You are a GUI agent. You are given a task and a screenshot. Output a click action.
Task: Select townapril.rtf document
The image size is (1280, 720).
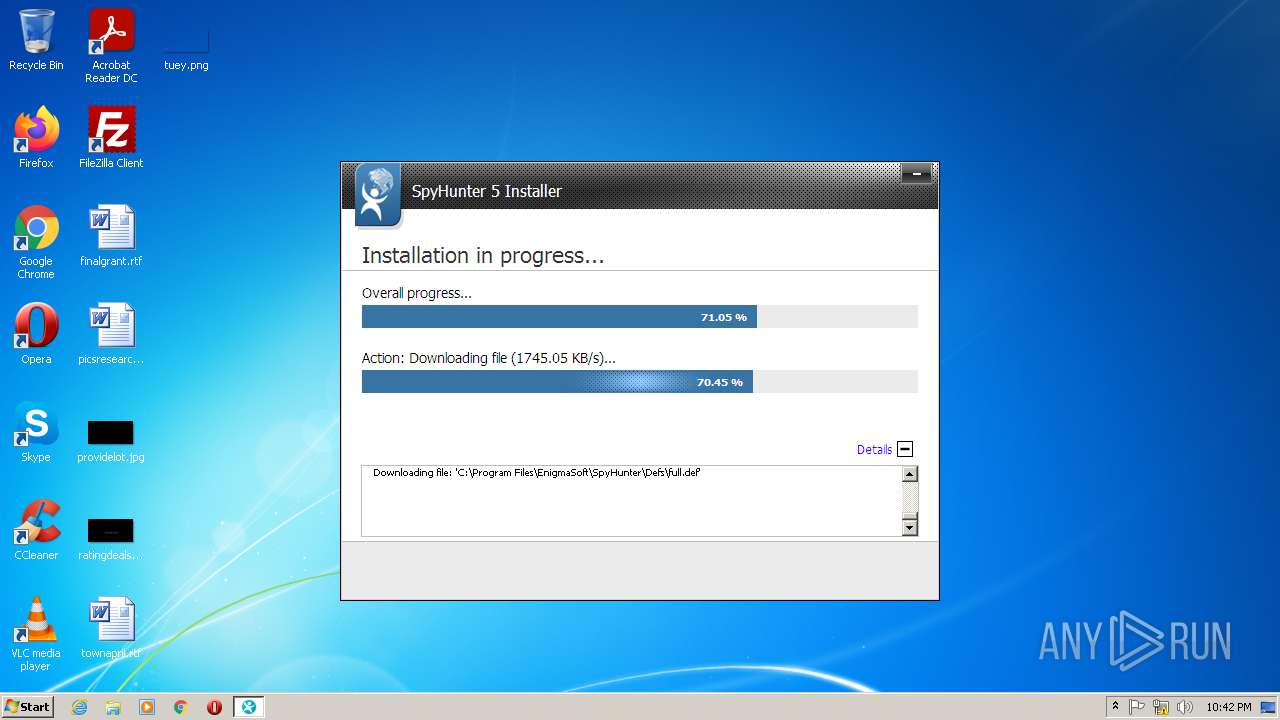point(111,628)
